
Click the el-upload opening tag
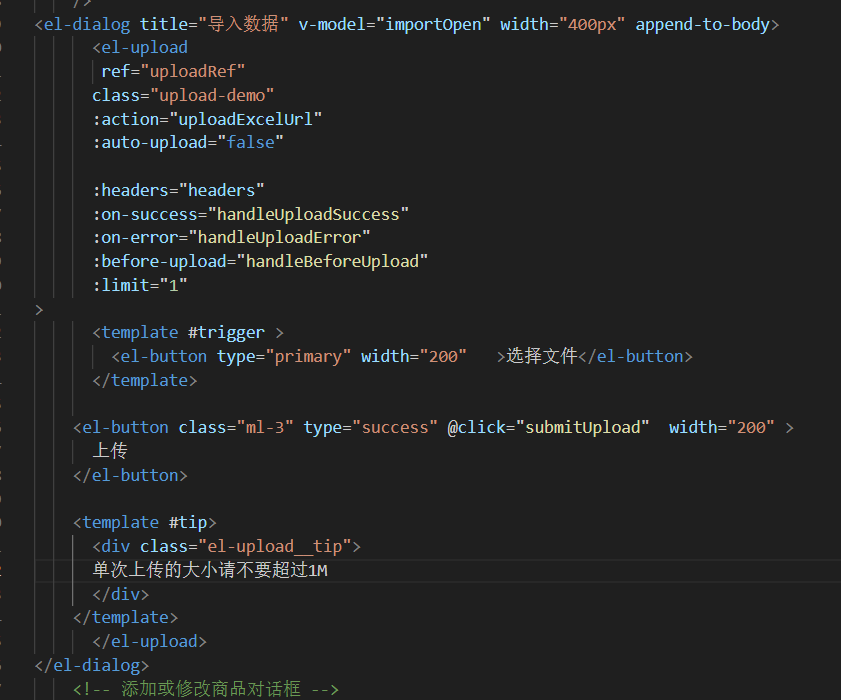140,48
